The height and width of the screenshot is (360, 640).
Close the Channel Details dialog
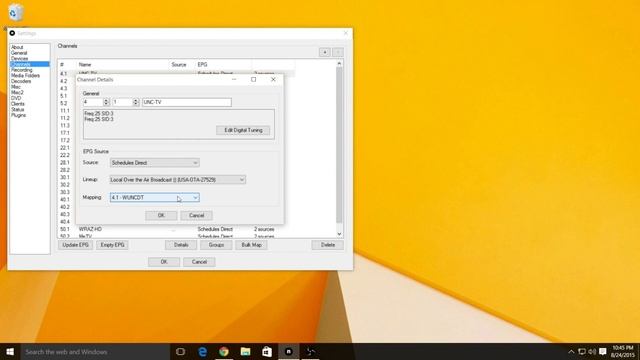pos(273,80)
